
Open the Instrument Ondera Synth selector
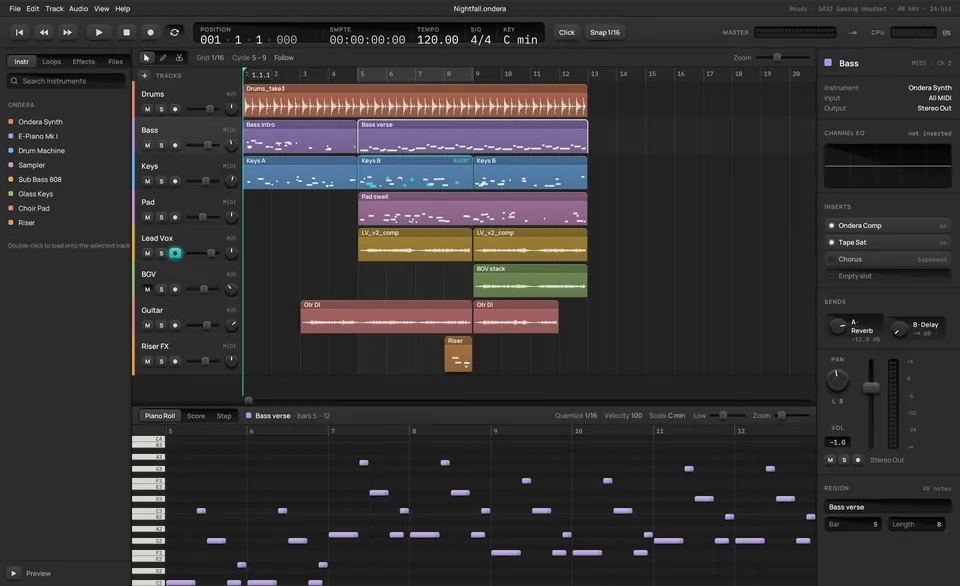[888, 88]
